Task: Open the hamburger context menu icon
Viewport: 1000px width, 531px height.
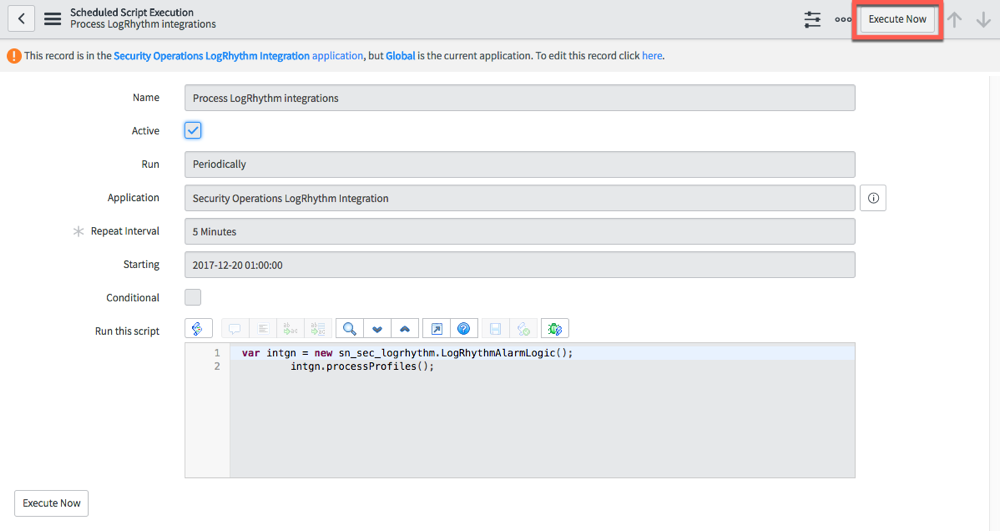Action: tap(52, 19)
